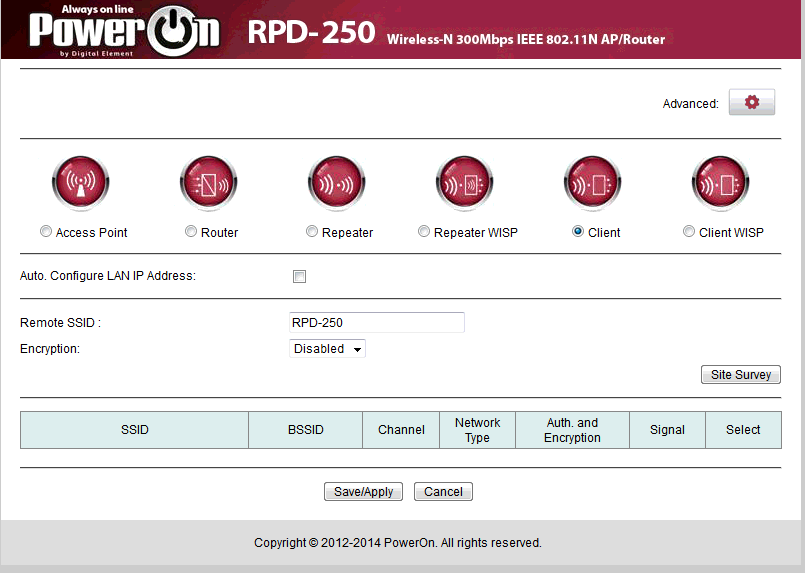Click the Signal column header

pos(667,430)
